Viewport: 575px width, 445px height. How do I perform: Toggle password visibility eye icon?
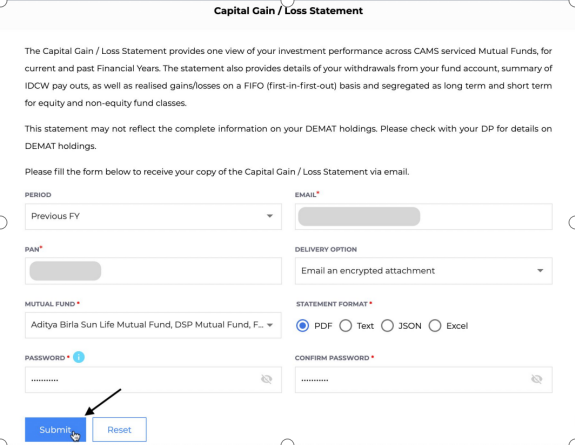pos(267,379)
